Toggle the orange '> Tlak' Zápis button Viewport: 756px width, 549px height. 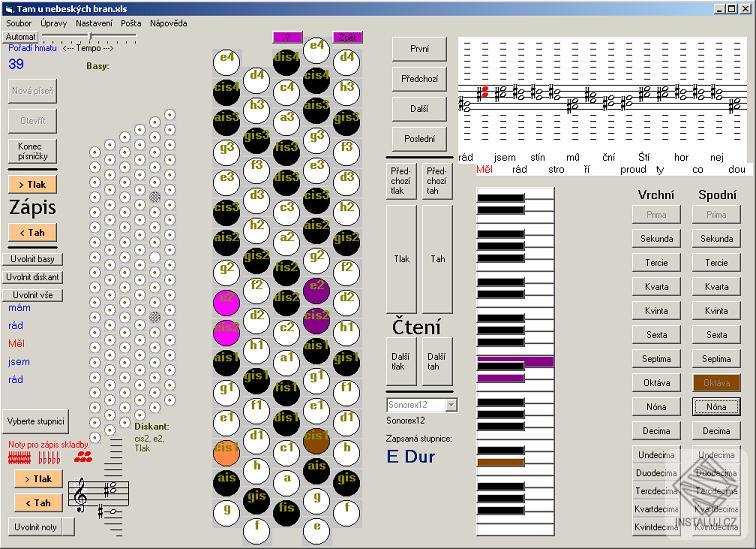tap(33, 184)
